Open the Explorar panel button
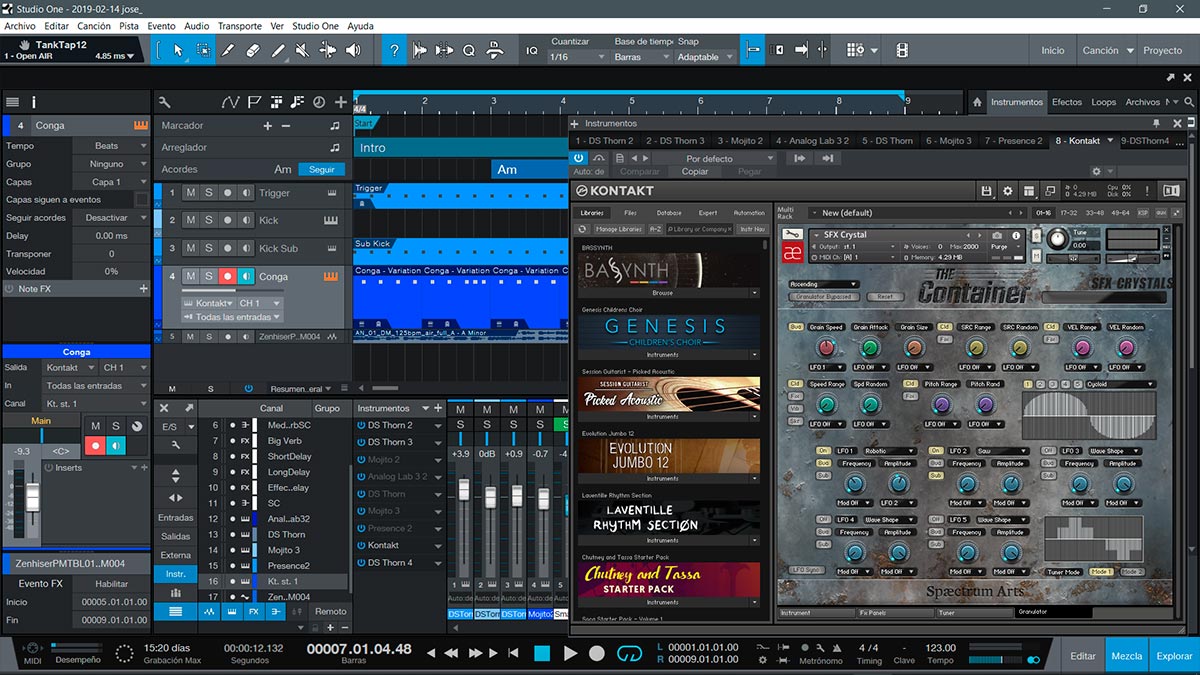The image size is (1200, 675). pos(1175,656)
